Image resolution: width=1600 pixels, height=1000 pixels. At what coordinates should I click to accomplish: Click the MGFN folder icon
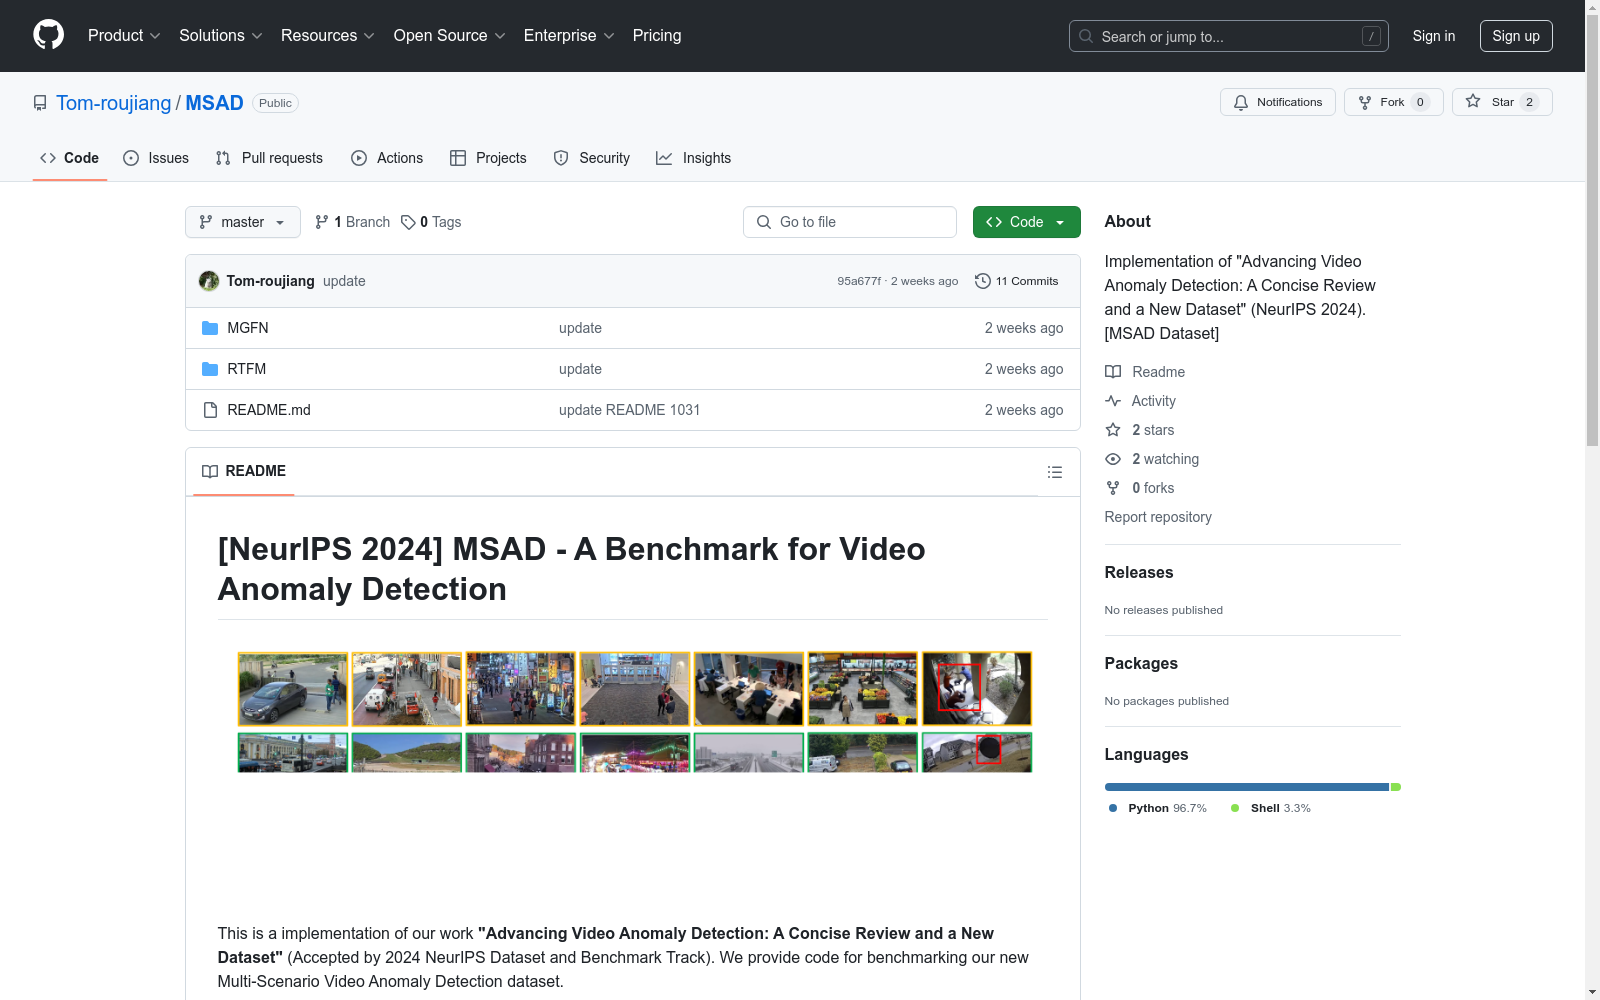click(x=210, y=328)
